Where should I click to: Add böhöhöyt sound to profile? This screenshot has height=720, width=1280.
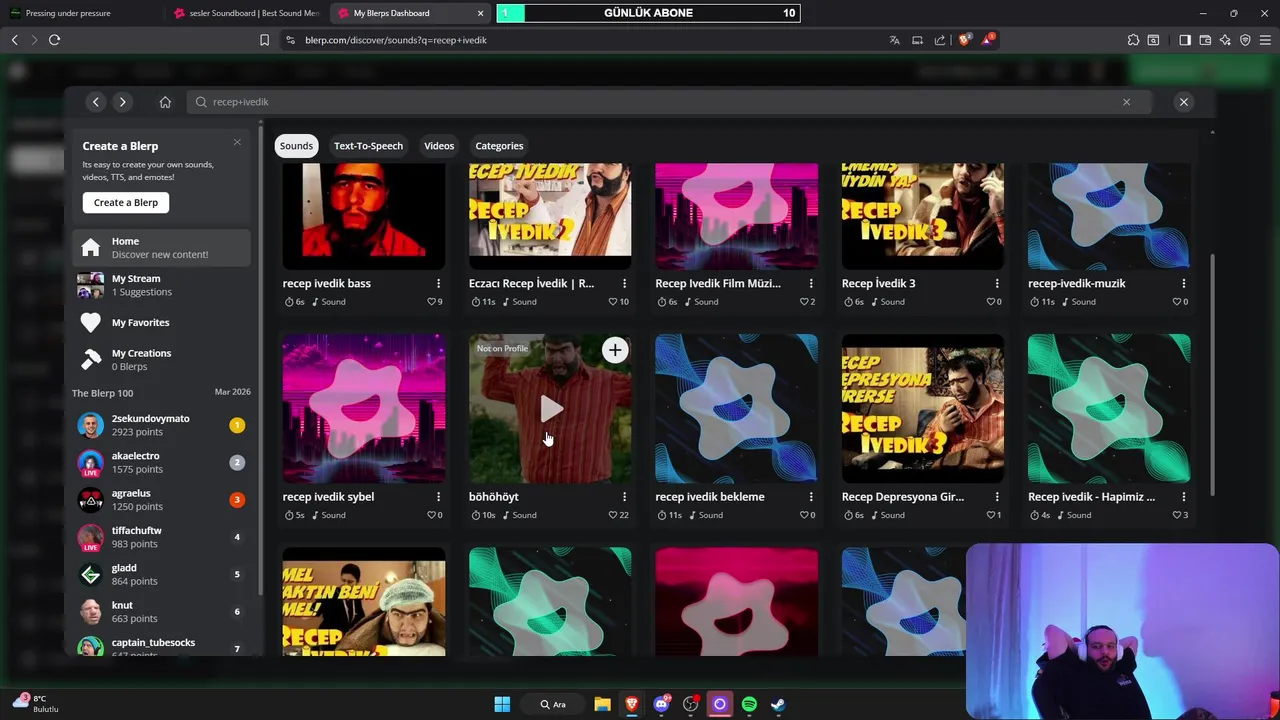click(x=615, y=349)
